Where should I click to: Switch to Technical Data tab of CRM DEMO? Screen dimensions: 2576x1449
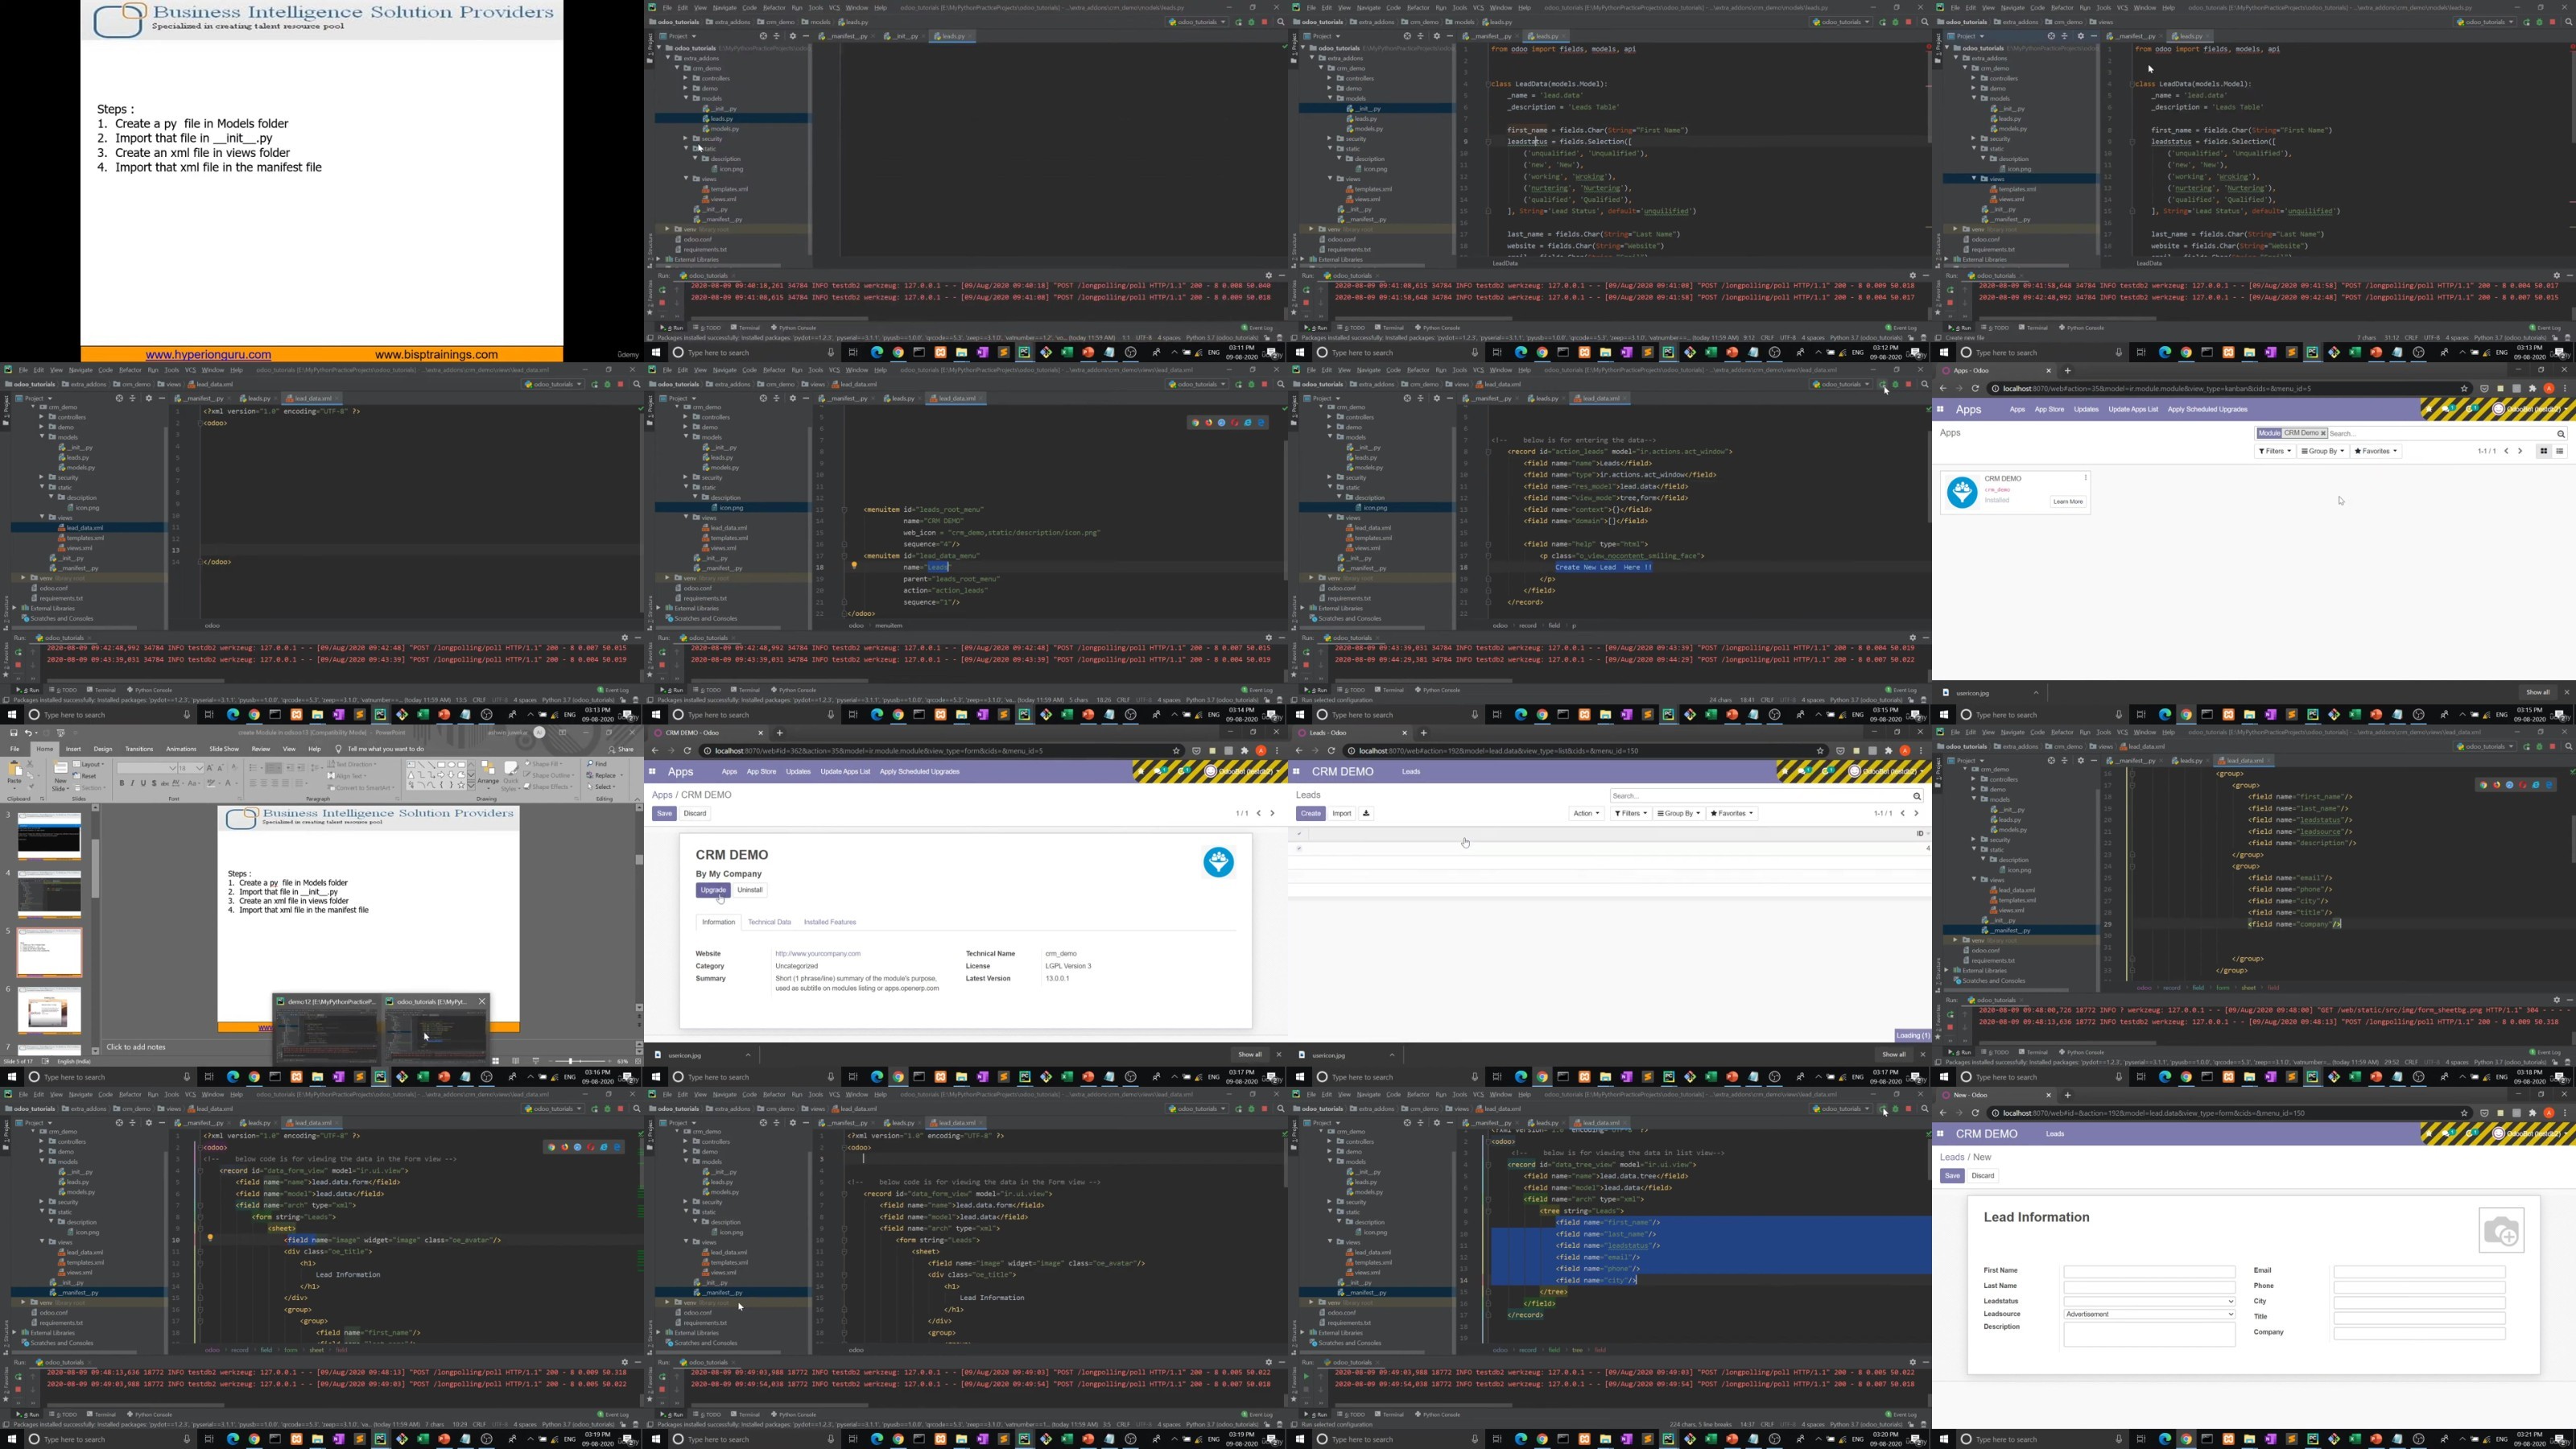769,922
